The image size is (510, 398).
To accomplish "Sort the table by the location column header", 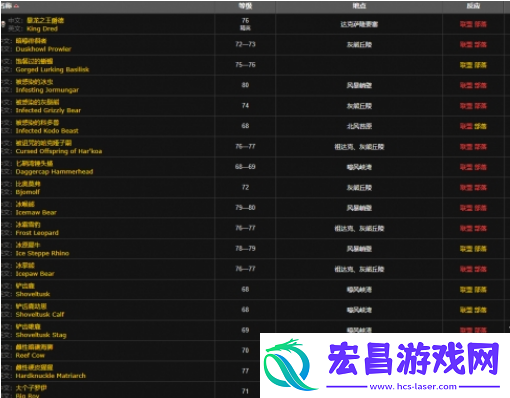I will 359,6.
